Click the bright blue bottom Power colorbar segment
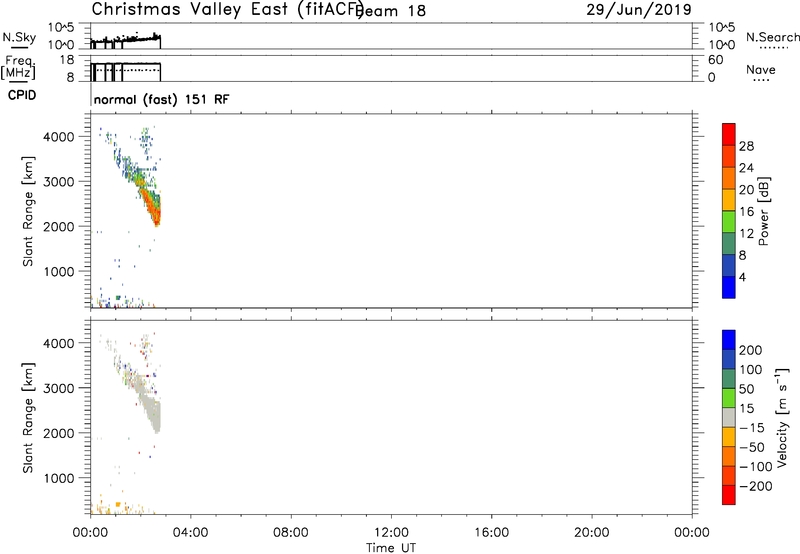The height and width of the screenshot is (554, 800). tap(729, 287)
